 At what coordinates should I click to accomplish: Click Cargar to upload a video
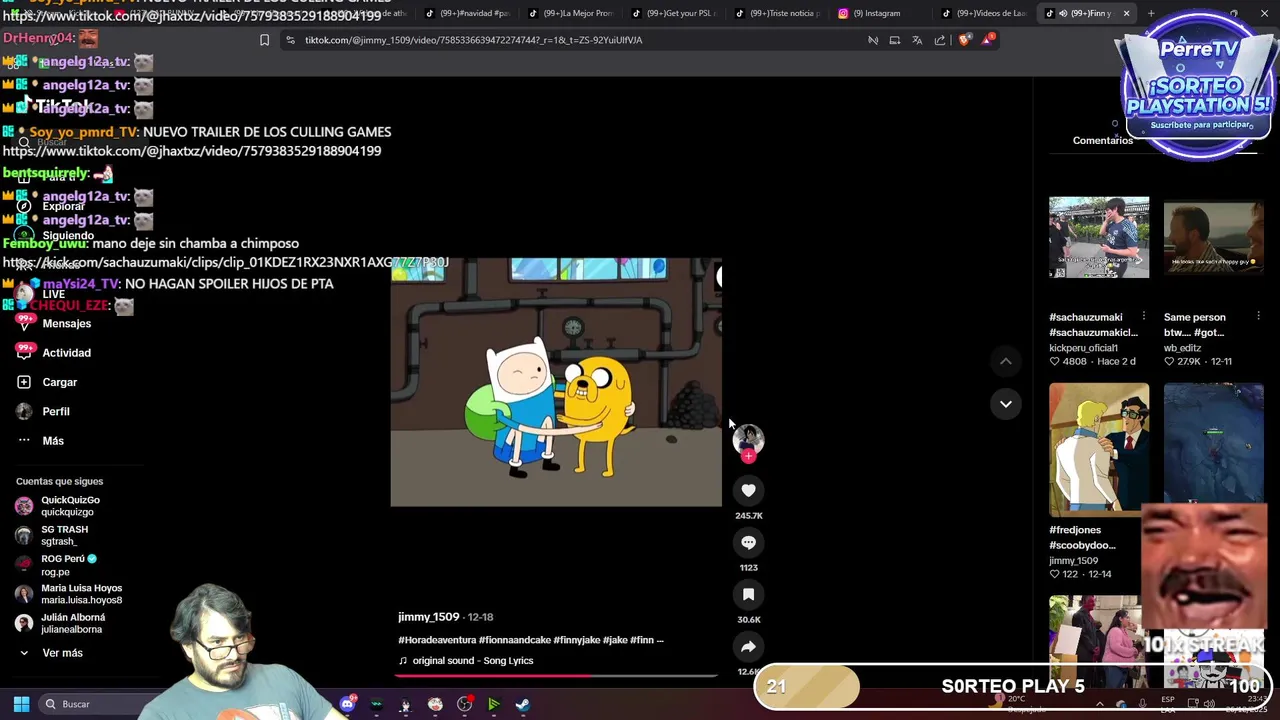click(59, 382)
